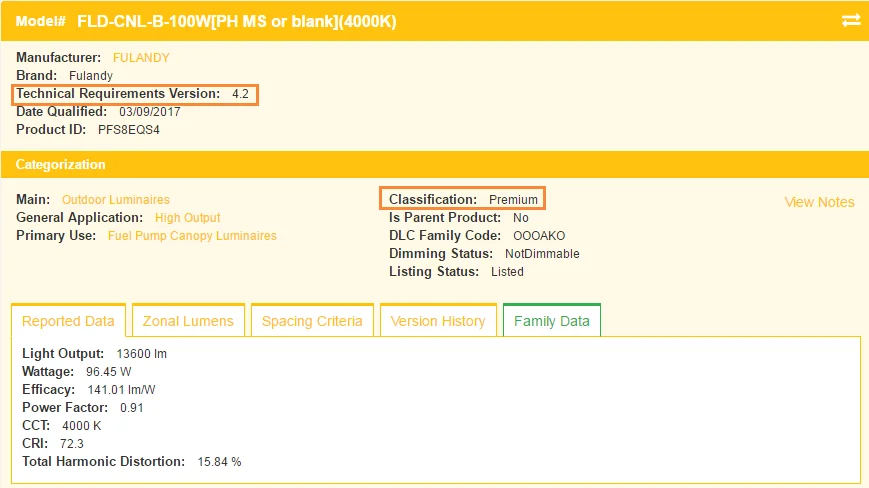Image resolution: width=869 pixels, height=488 pixels.
Task: Click the High Output application link
Action: point(187,218)
